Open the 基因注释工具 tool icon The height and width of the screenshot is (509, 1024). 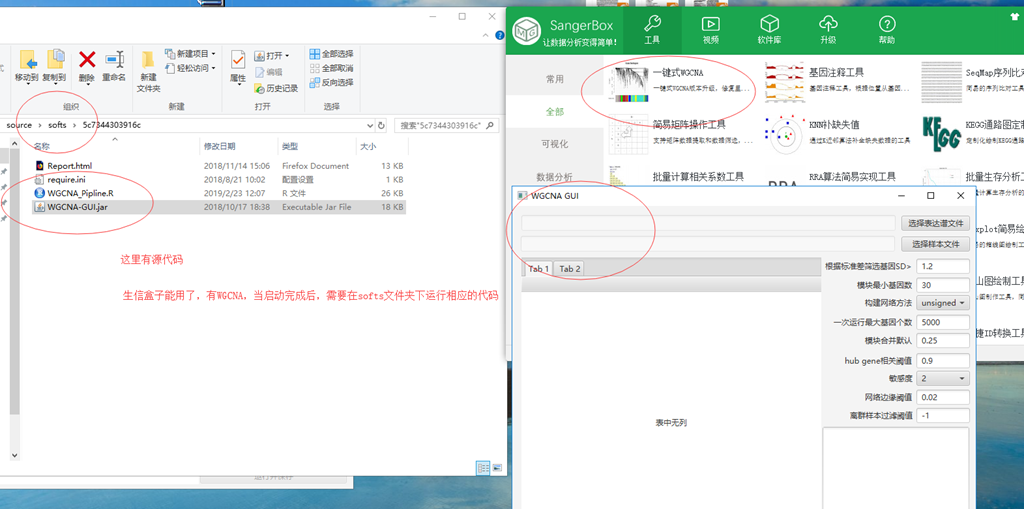coord(784,80)
